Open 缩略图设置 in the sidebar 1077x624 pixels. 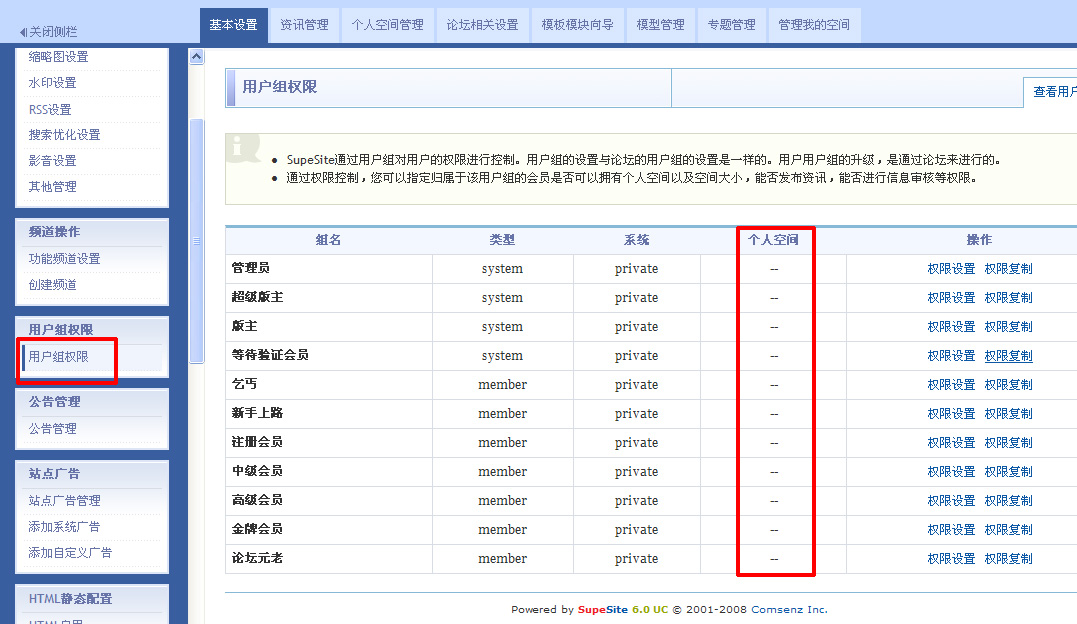tap(58, 57)
